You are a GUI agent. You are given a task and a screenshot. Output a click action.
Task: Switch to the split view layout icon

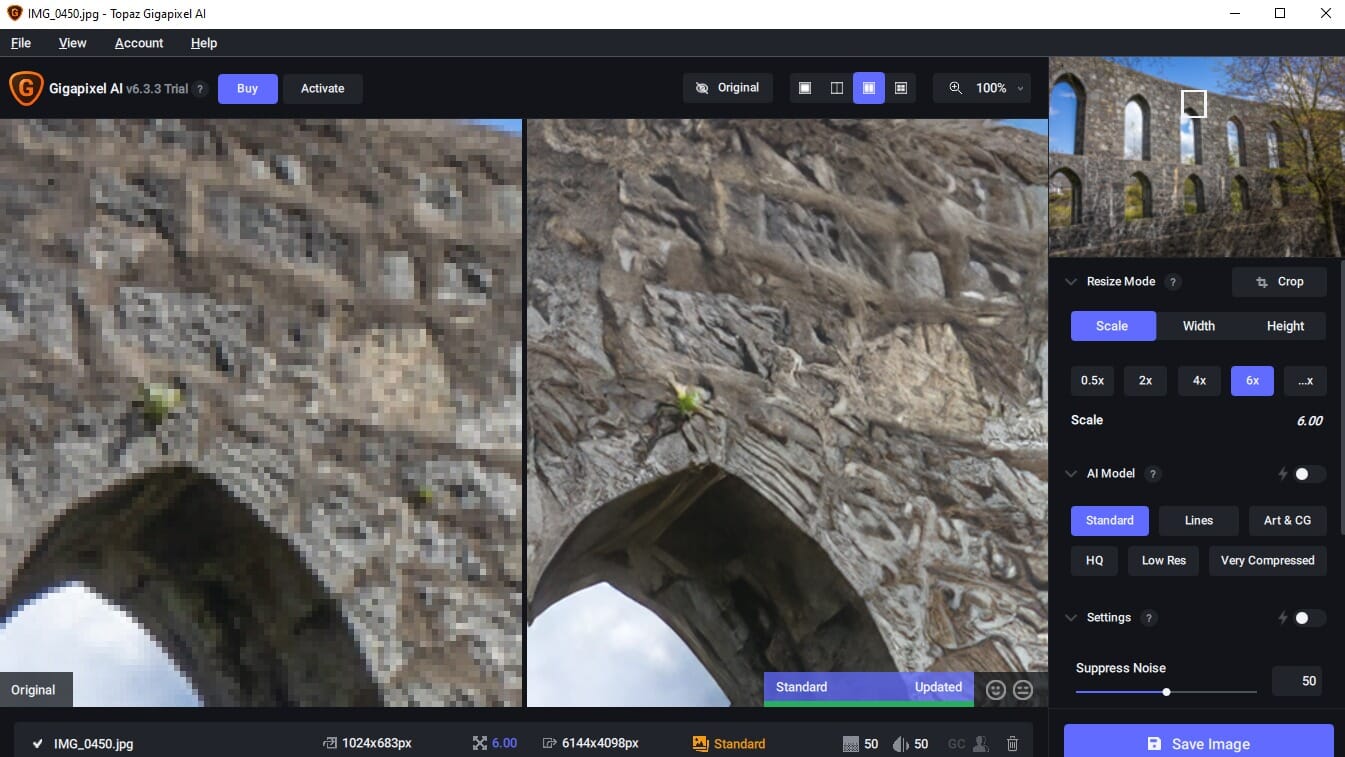tap(836, 88)
